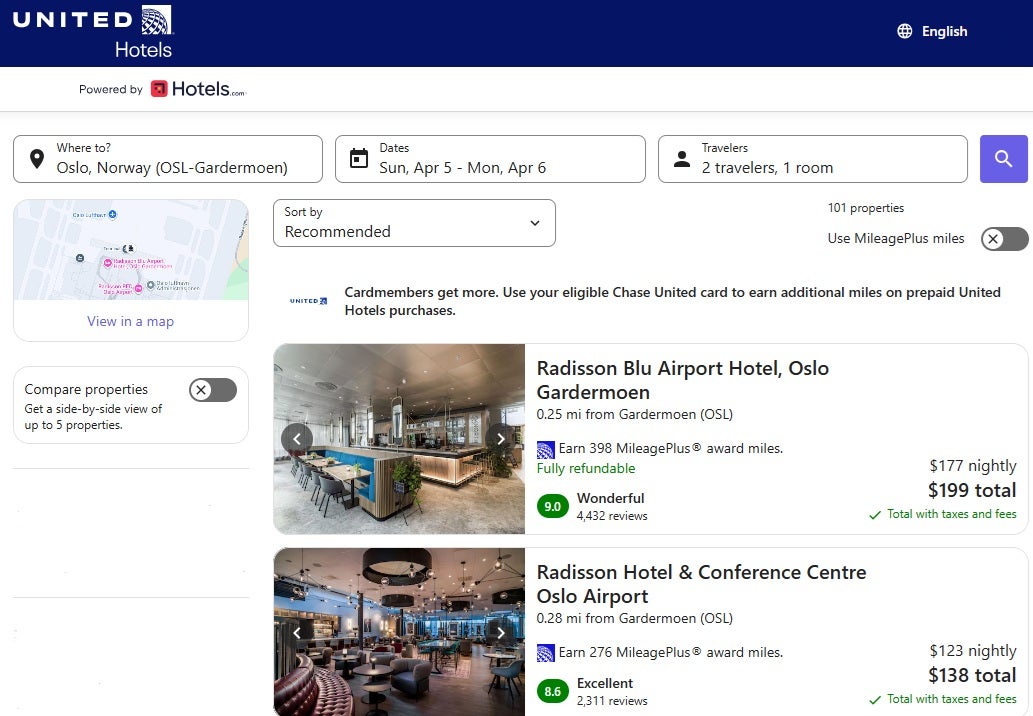Screen dimensions: 1033x716
Task: Open the location pin icon in Where to field
Action: pyautogui.click(x=37, y=158)
